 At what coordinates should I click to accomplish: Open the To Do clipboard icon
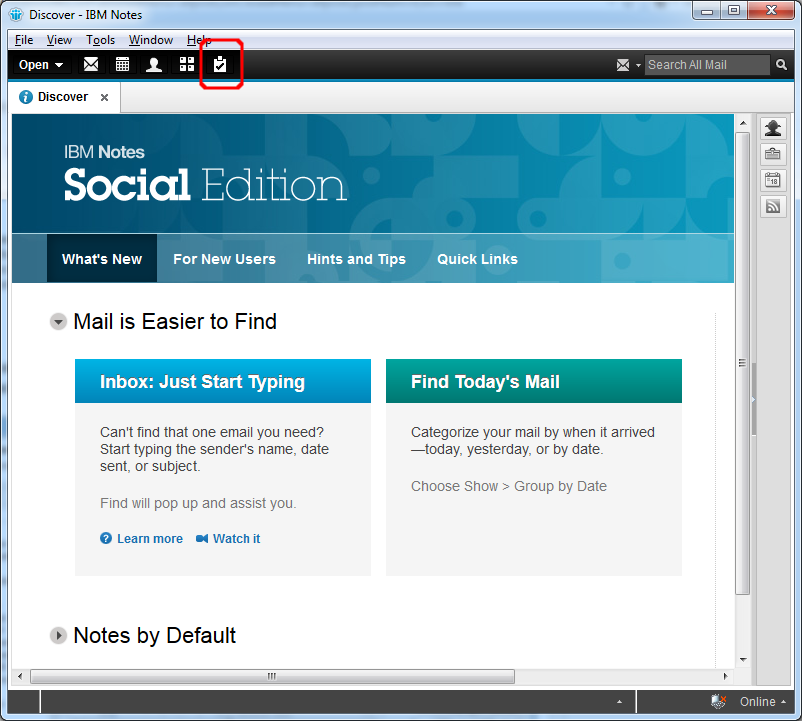220,65
